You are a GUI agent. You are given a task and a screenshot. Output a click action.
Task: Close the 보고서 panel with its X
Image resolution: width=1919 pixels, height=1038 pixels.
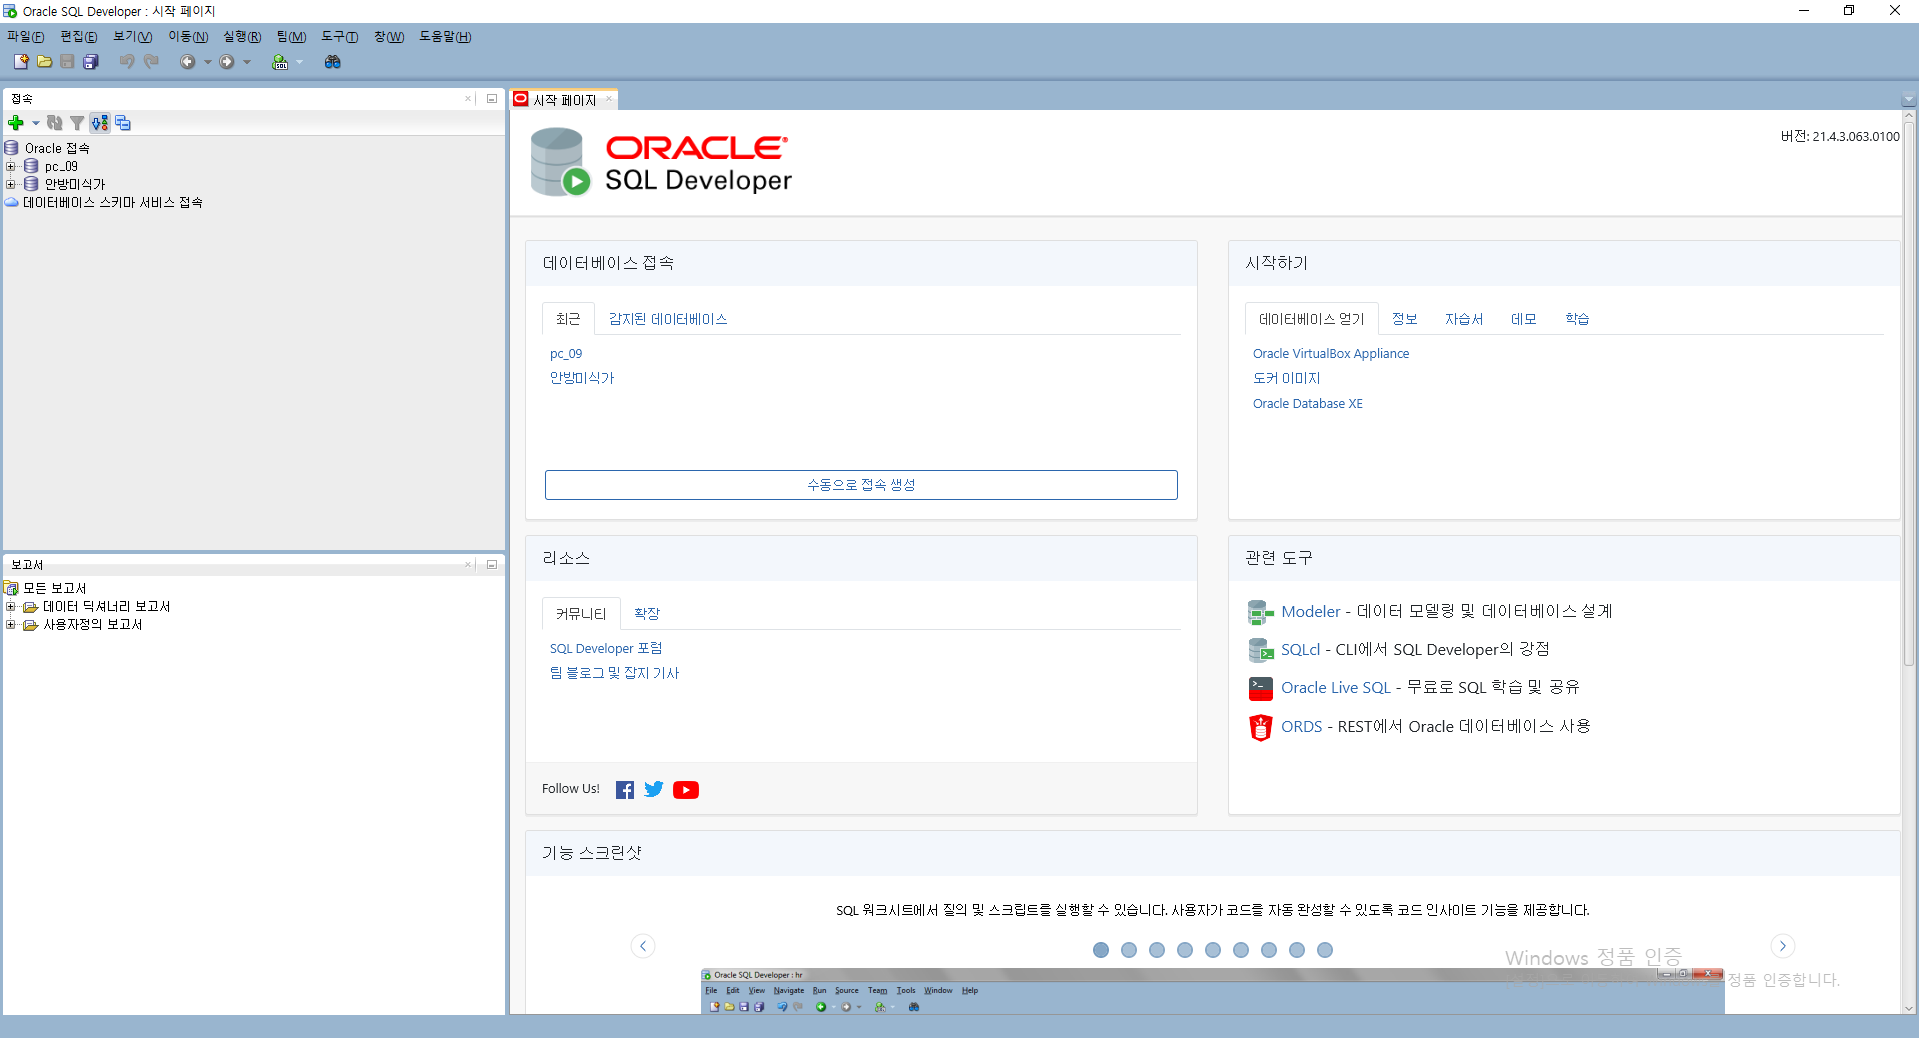coord(468,565)
